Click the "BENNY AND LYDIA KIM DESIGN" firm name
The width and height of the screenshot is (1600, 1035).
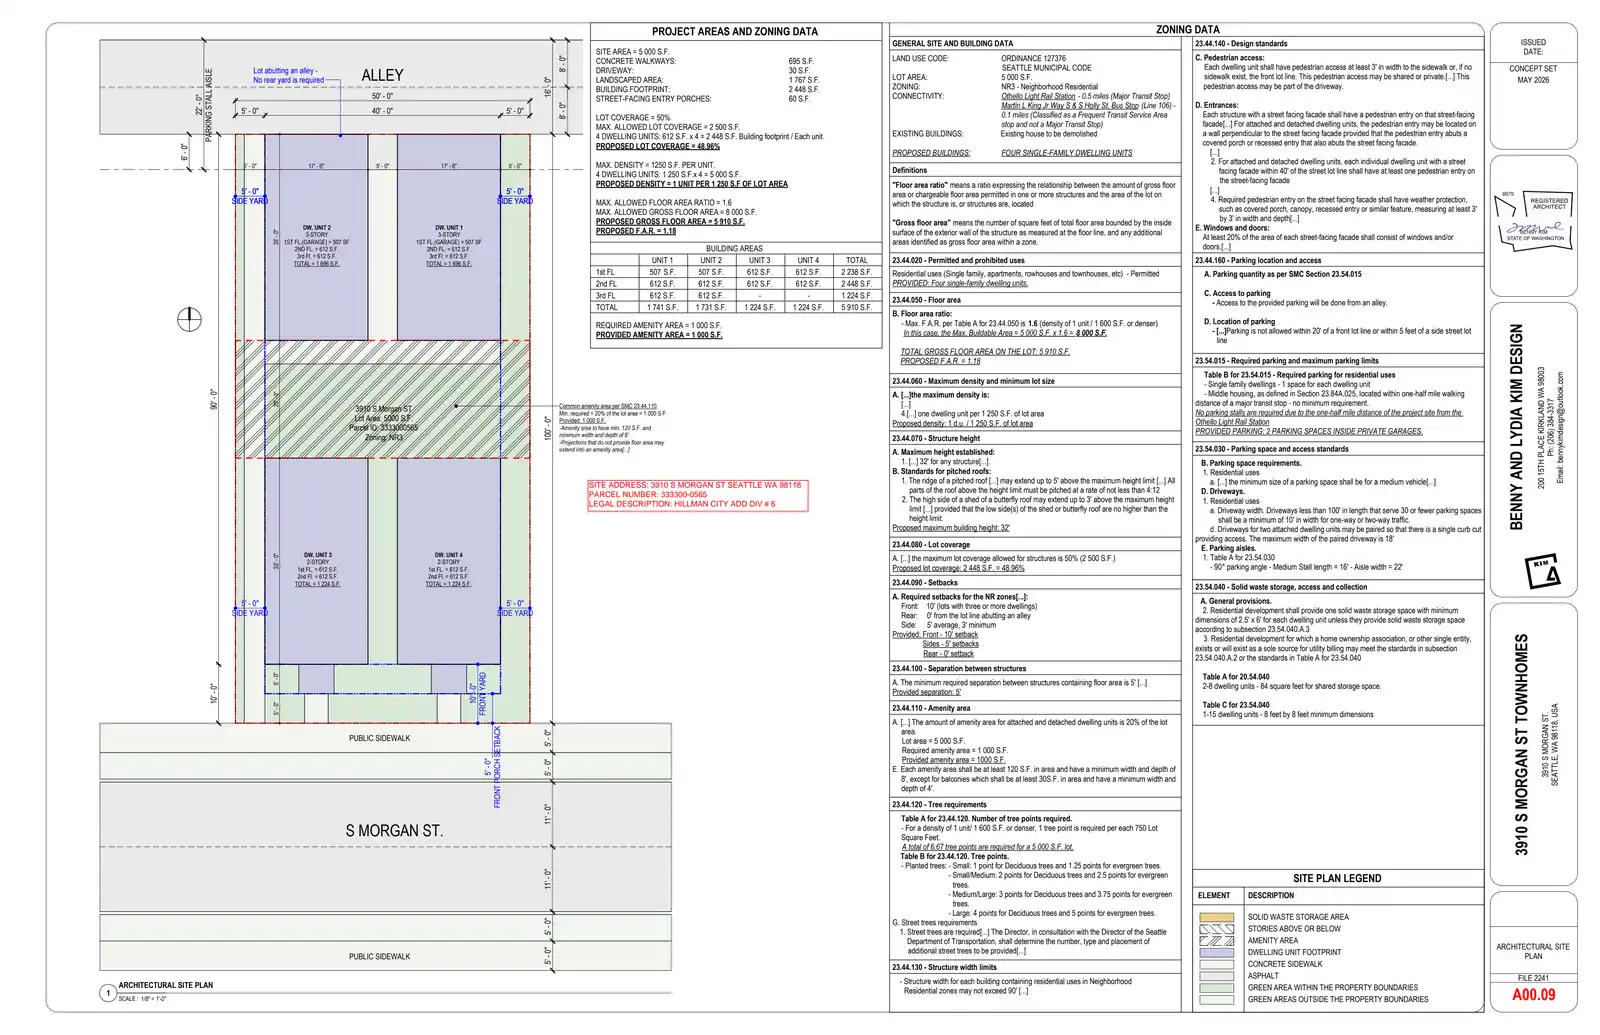(1517, 427)
